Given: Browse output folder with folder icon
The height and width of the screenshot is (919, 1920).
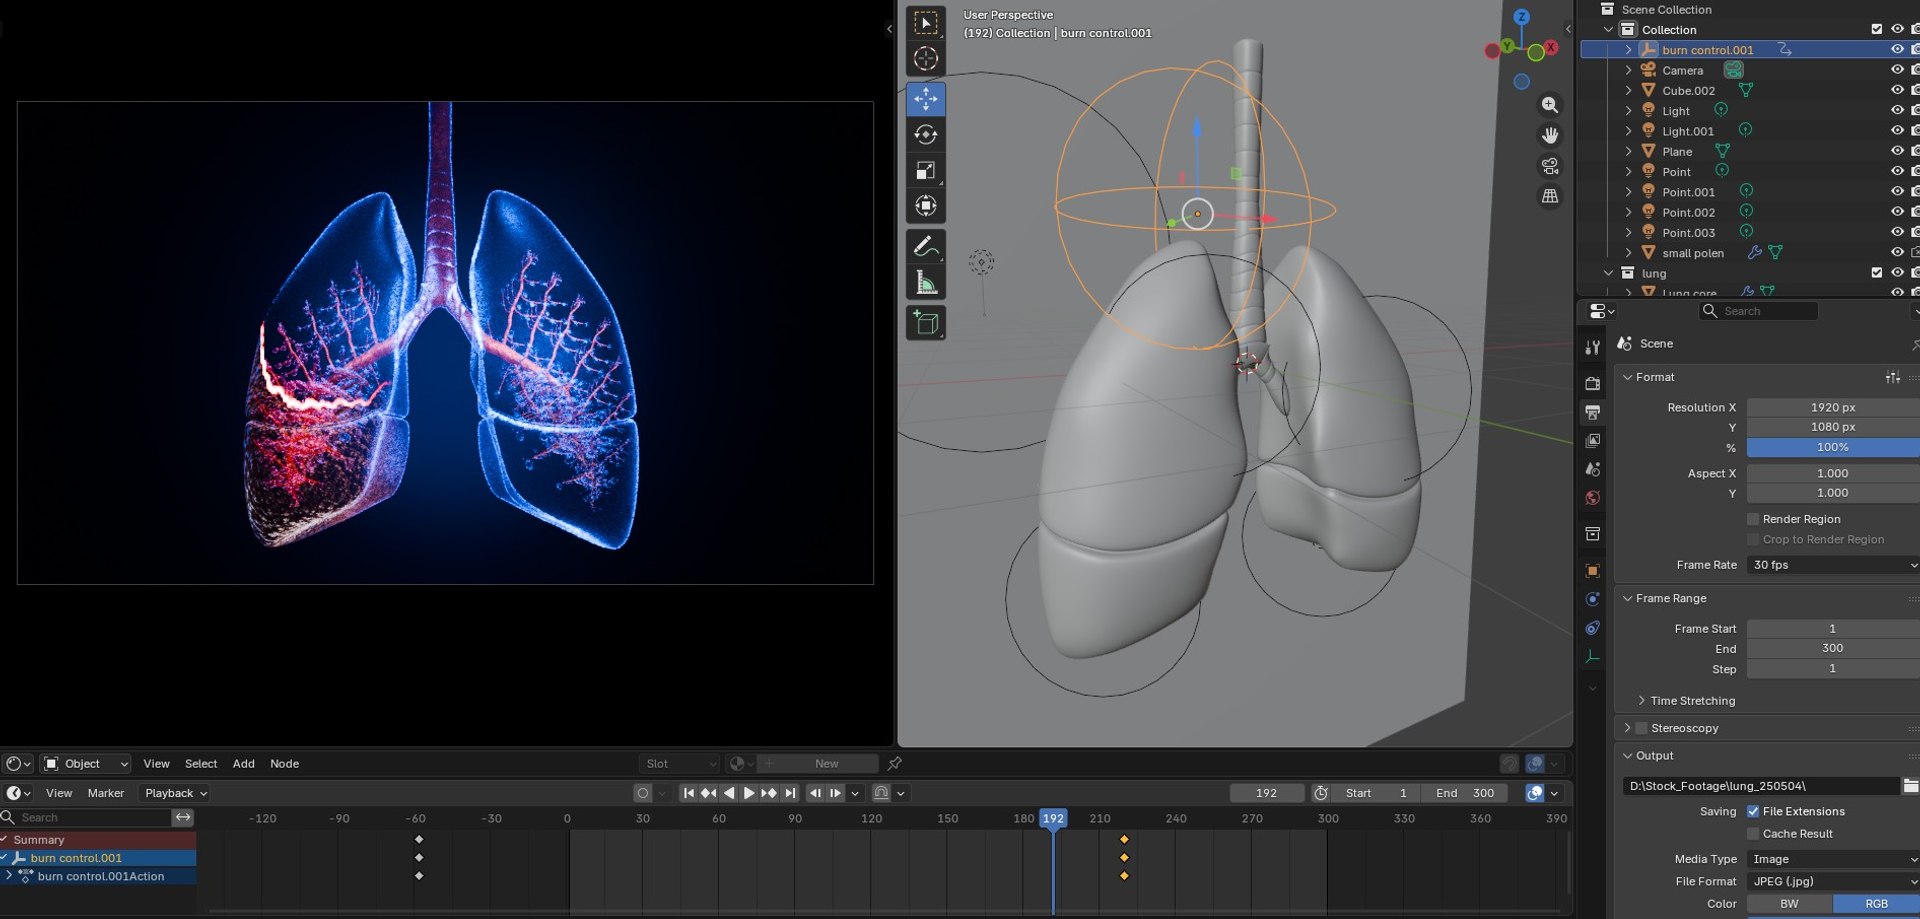Looking at the screenshot, I should coord(1910,786).
